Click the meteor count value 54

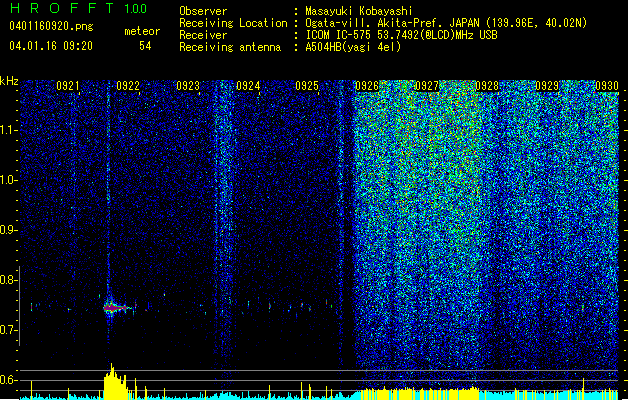coord(145,46)
